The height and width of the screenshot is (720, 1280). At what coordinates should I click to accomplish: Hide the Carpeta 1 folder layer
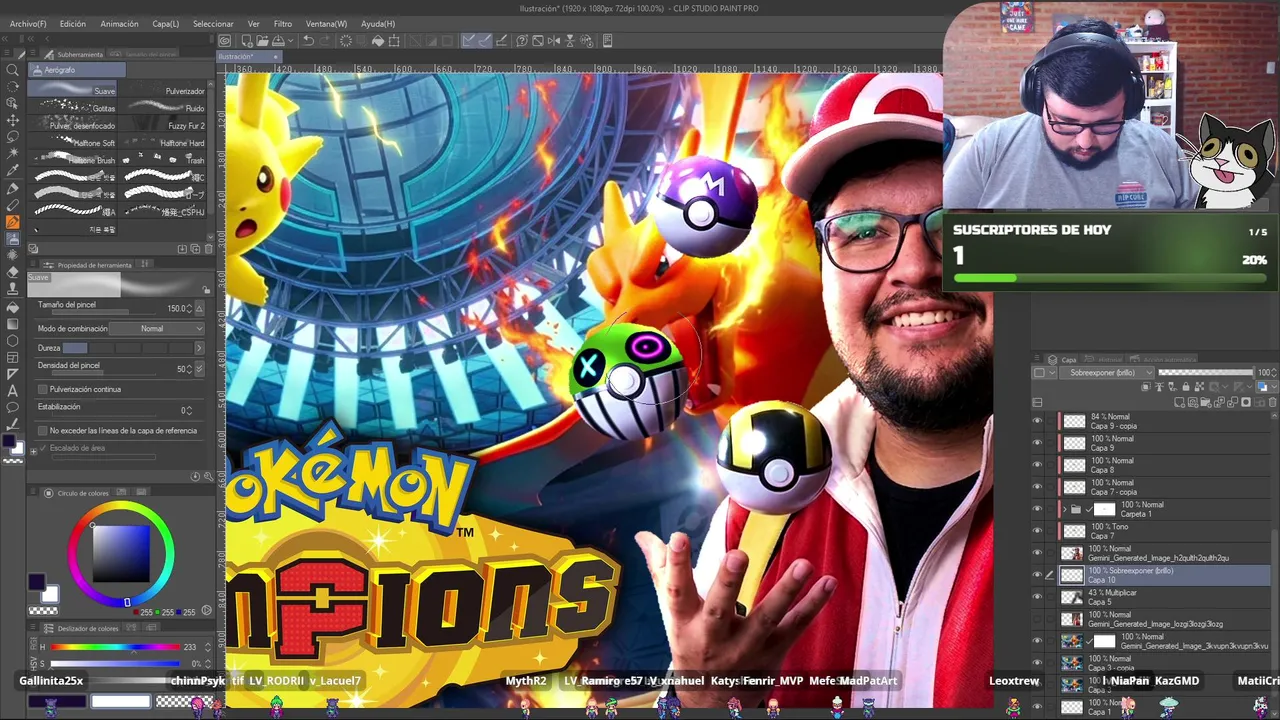tap(1037, 509)
